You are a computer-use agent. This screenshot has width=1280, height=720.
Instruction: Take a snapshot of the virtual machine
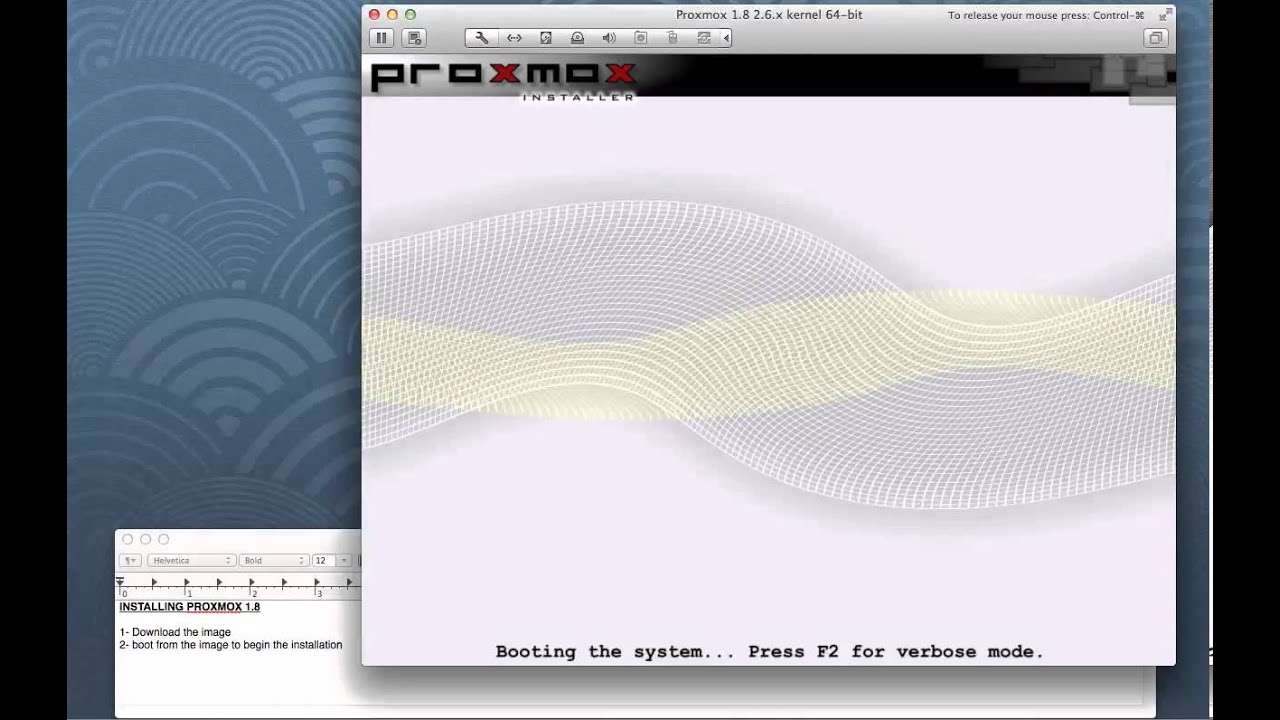pos(414,38)
